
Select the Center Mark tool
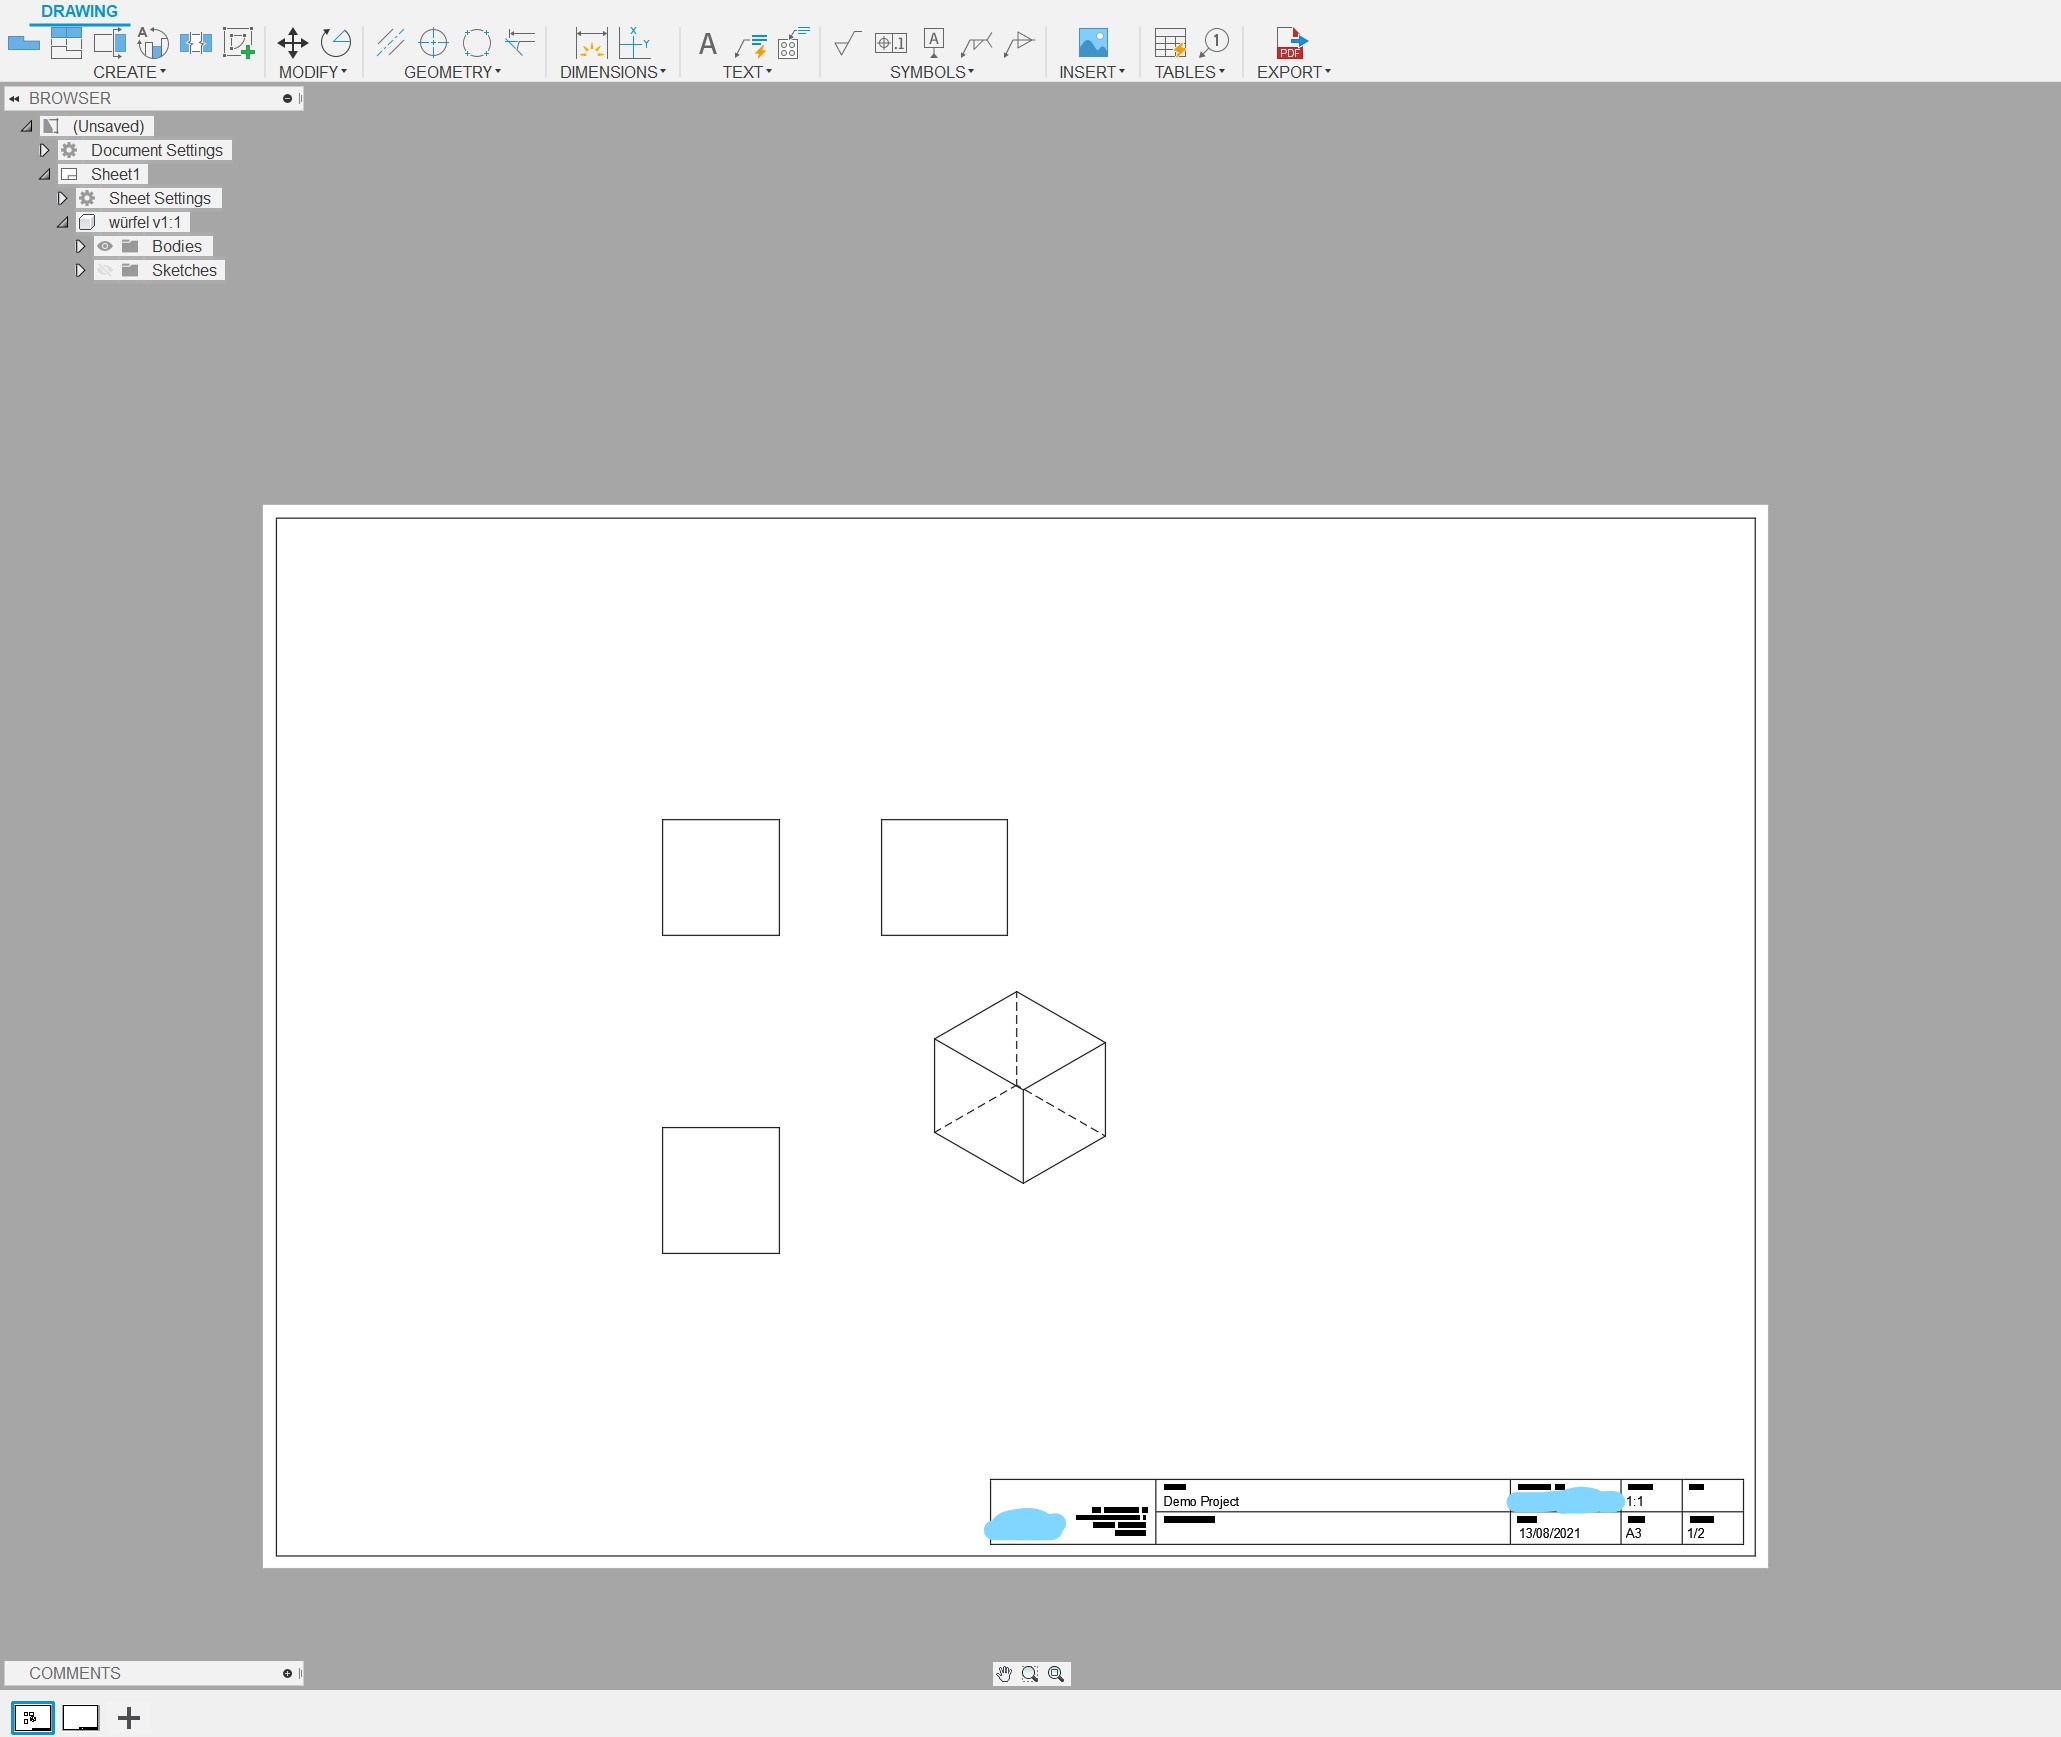point(433,43)
